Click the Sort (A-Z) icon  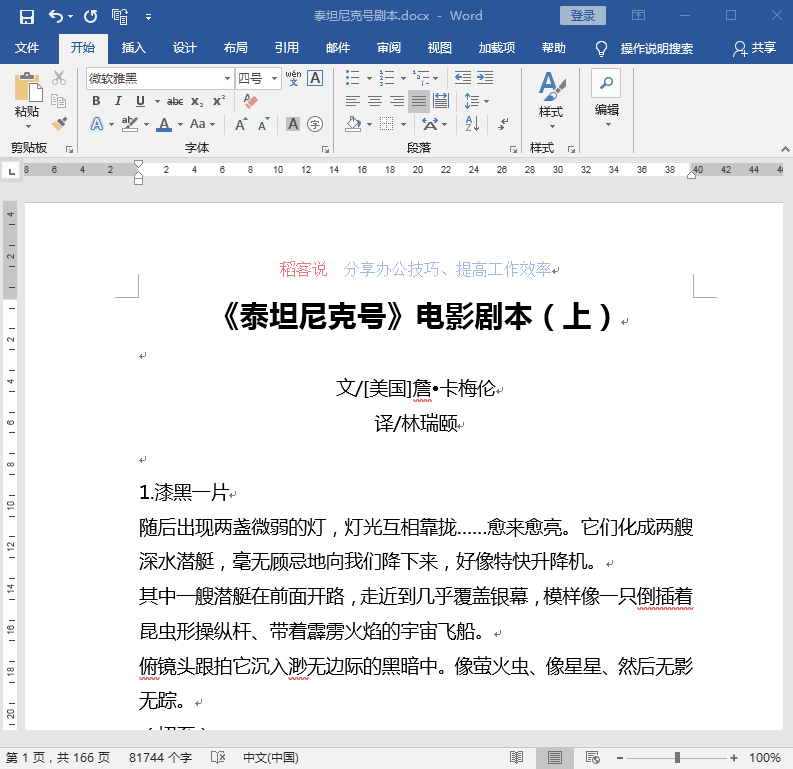472,124
